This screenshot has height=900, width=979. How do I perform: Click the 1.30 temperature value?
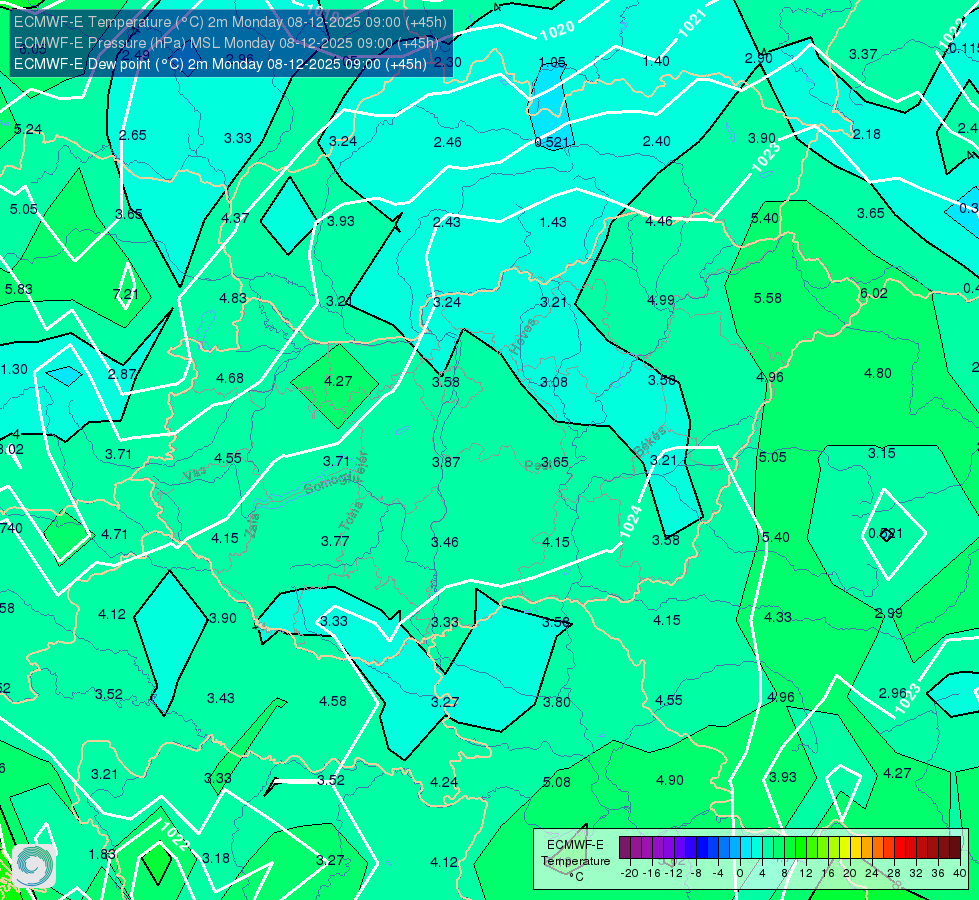point(14,369)
